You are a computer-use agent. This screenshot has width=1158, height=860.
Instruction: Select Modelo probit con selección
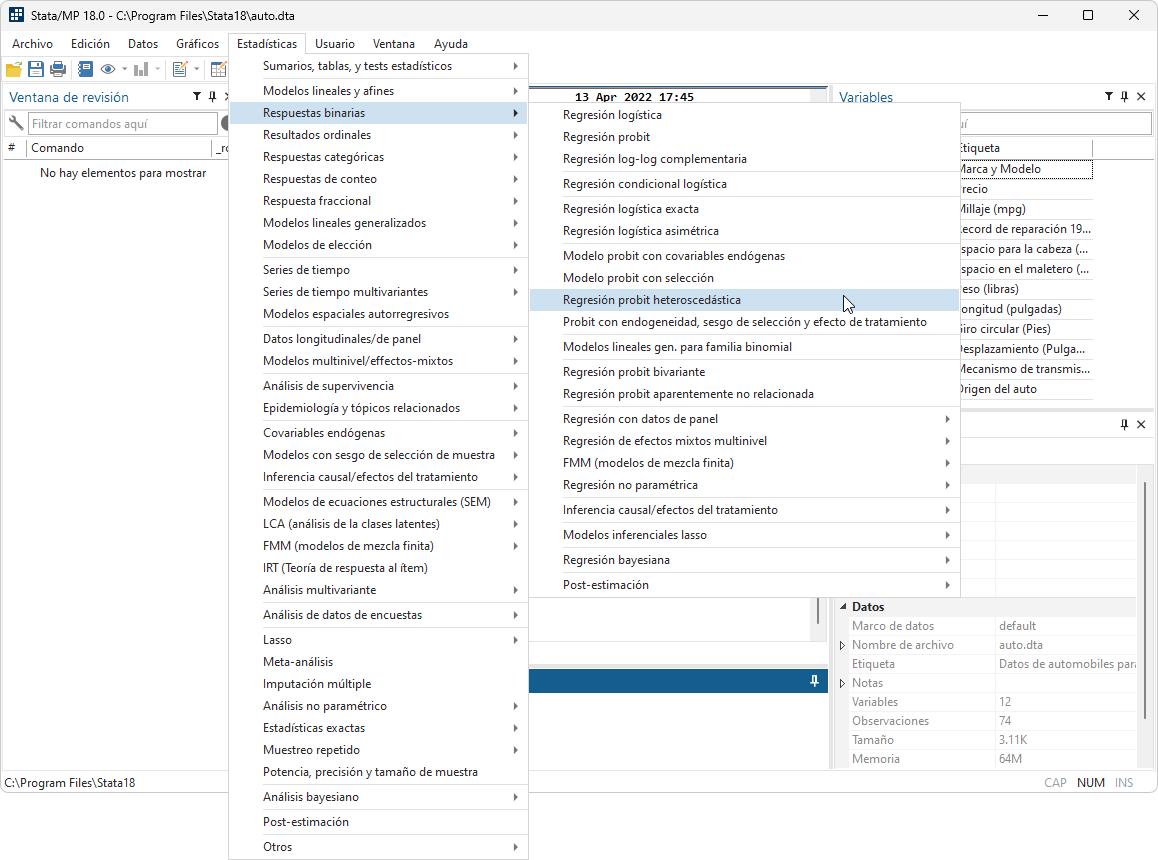[x=744, y=278]
